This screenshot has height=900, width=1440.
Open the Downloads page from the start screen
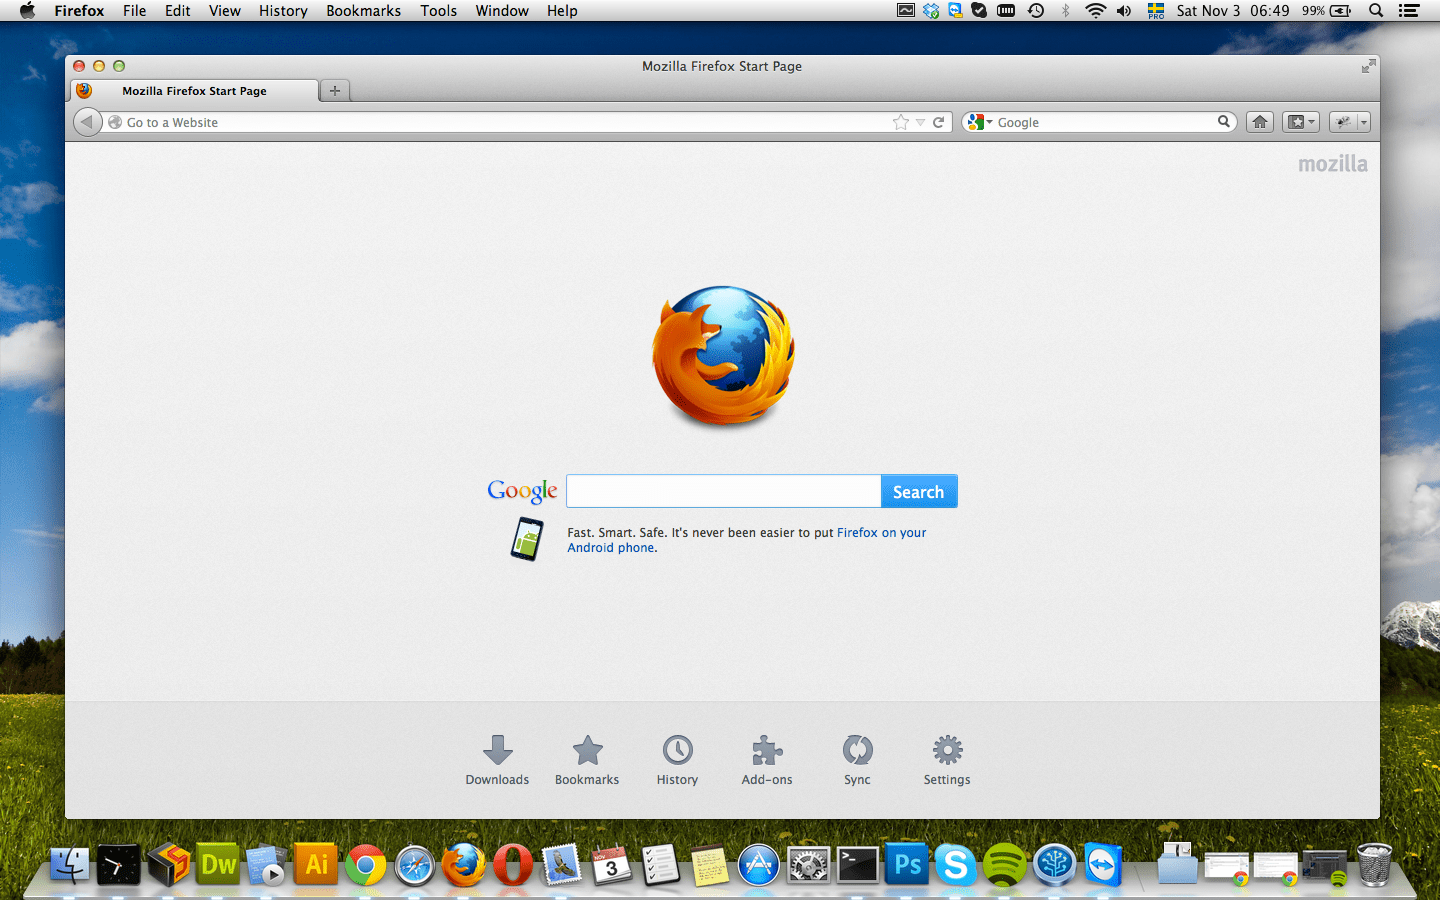point(497,758)
